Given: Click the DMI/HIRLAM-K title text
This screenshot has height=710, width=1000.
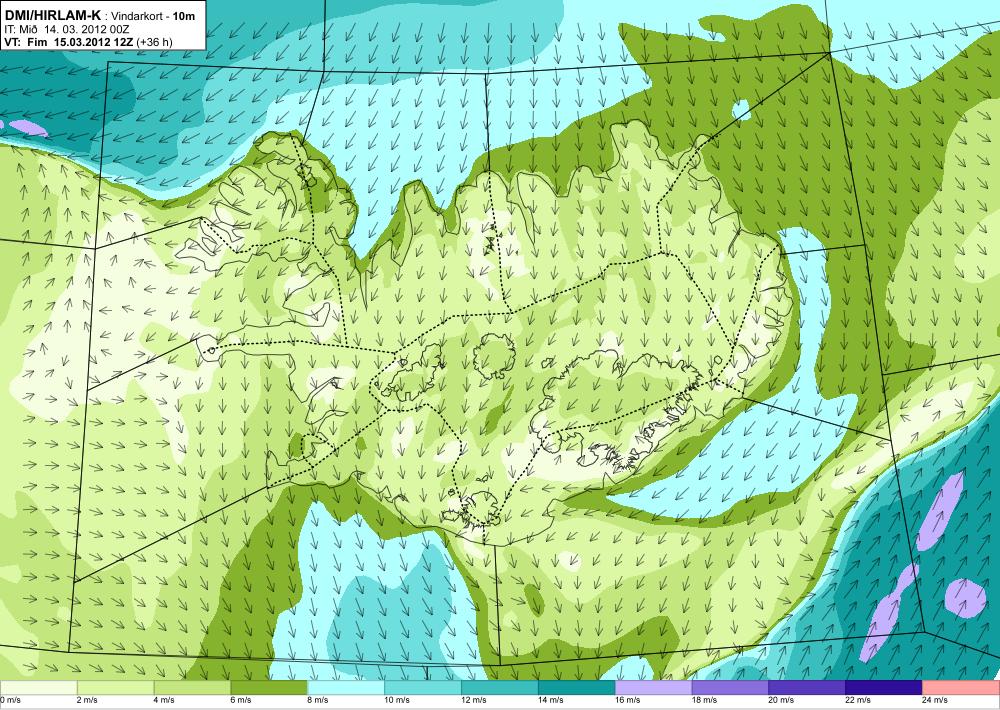Looking at the screenshot, I should [52, 17].
